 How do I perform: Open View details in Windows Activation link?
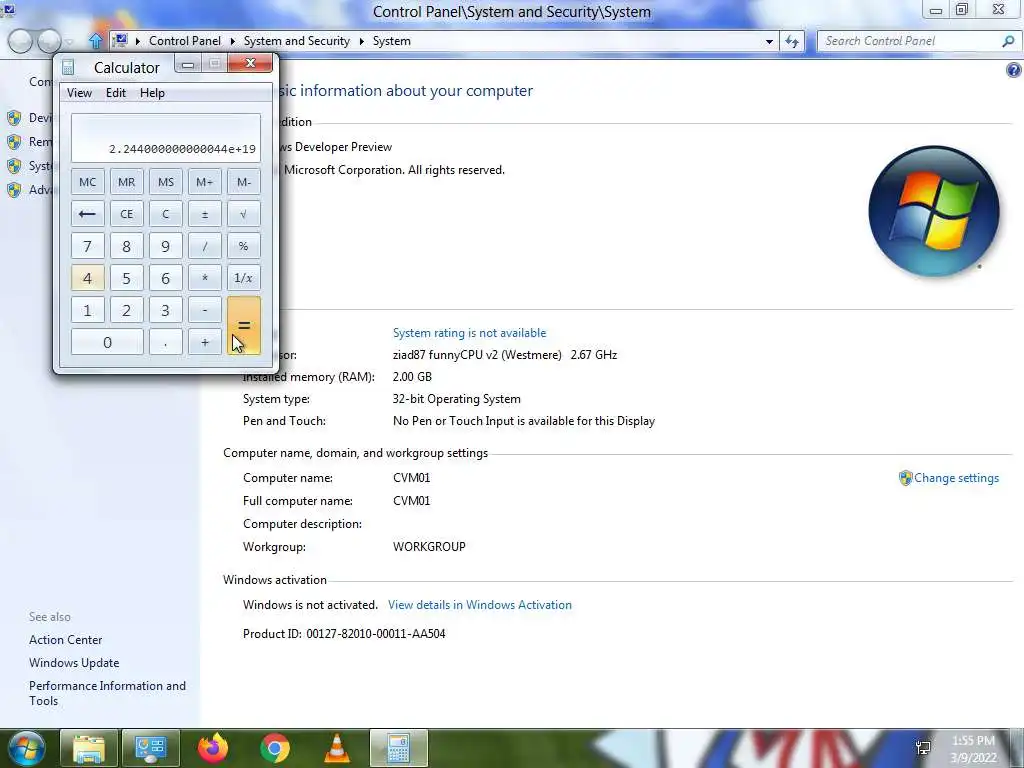click(x=480, y=605)
